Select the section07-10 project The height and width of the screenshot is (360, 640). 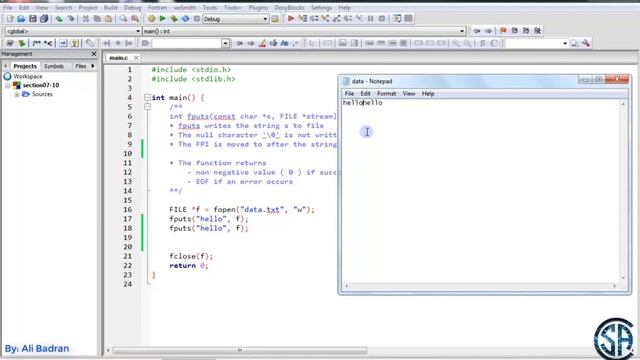click(x=41, y=85)
